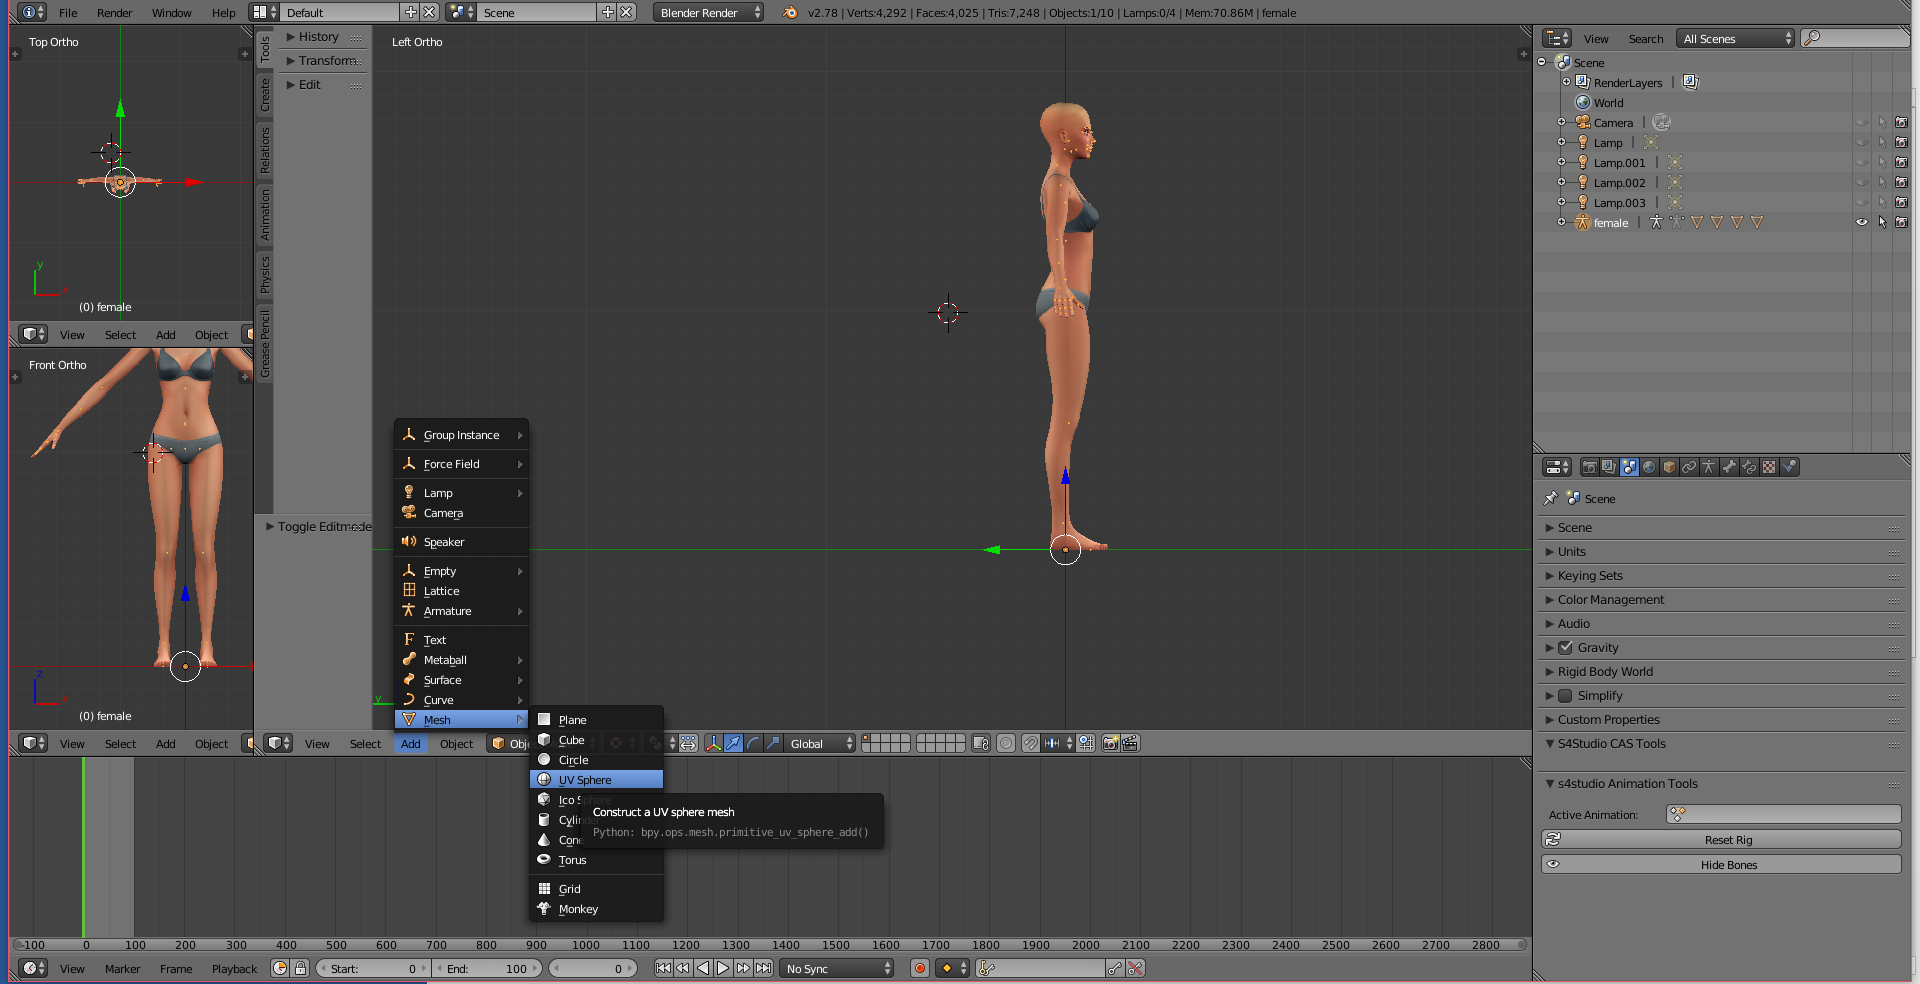Screen dimensions: 1920x984
Task: Enable the Simplify checkbox
Action: pyautogui.click(x=1566, y=696)
